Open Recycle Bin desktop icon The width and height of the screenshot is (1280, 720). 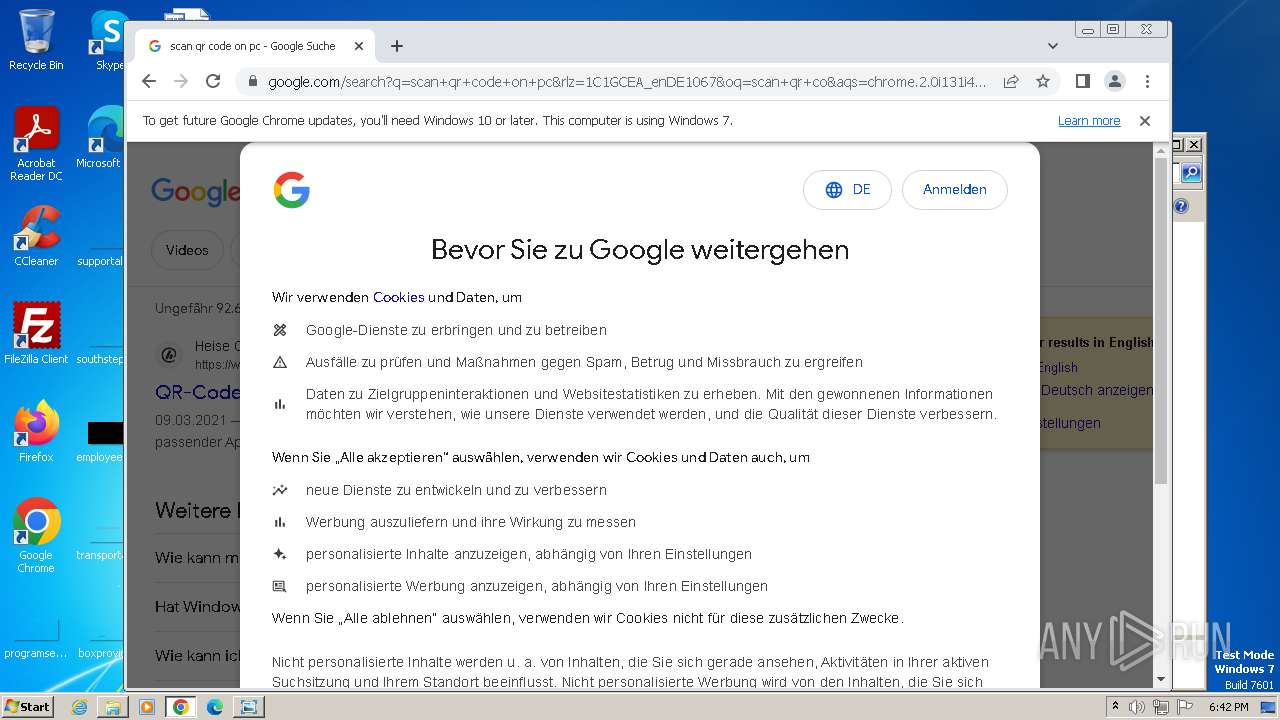[x=36, y=40]
